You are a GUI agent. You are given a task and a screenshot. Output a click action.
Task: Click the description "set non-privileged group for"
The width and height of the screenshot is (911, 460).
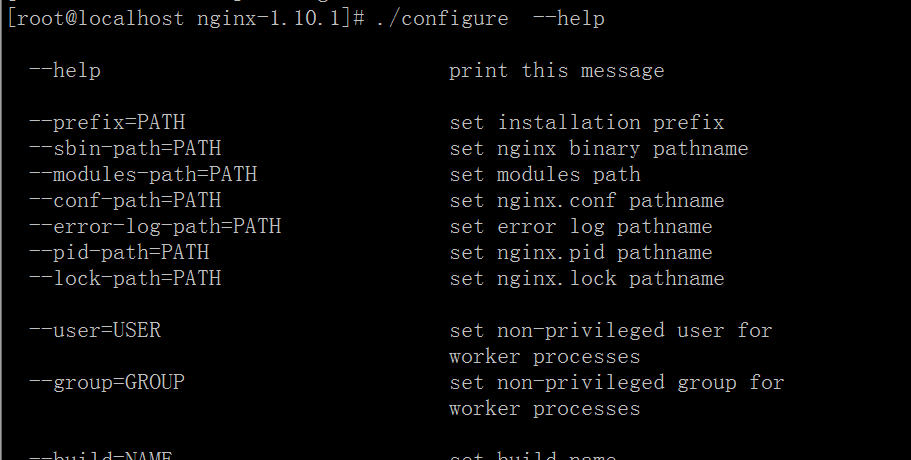click(x=617, y=383)
